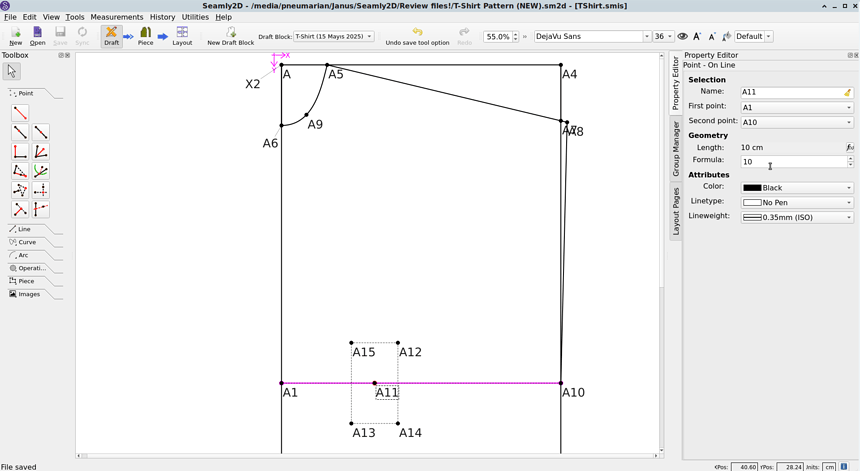860x471 pixels.
Task: Toggle point name visibility eye icon
Action: (682, 36)
